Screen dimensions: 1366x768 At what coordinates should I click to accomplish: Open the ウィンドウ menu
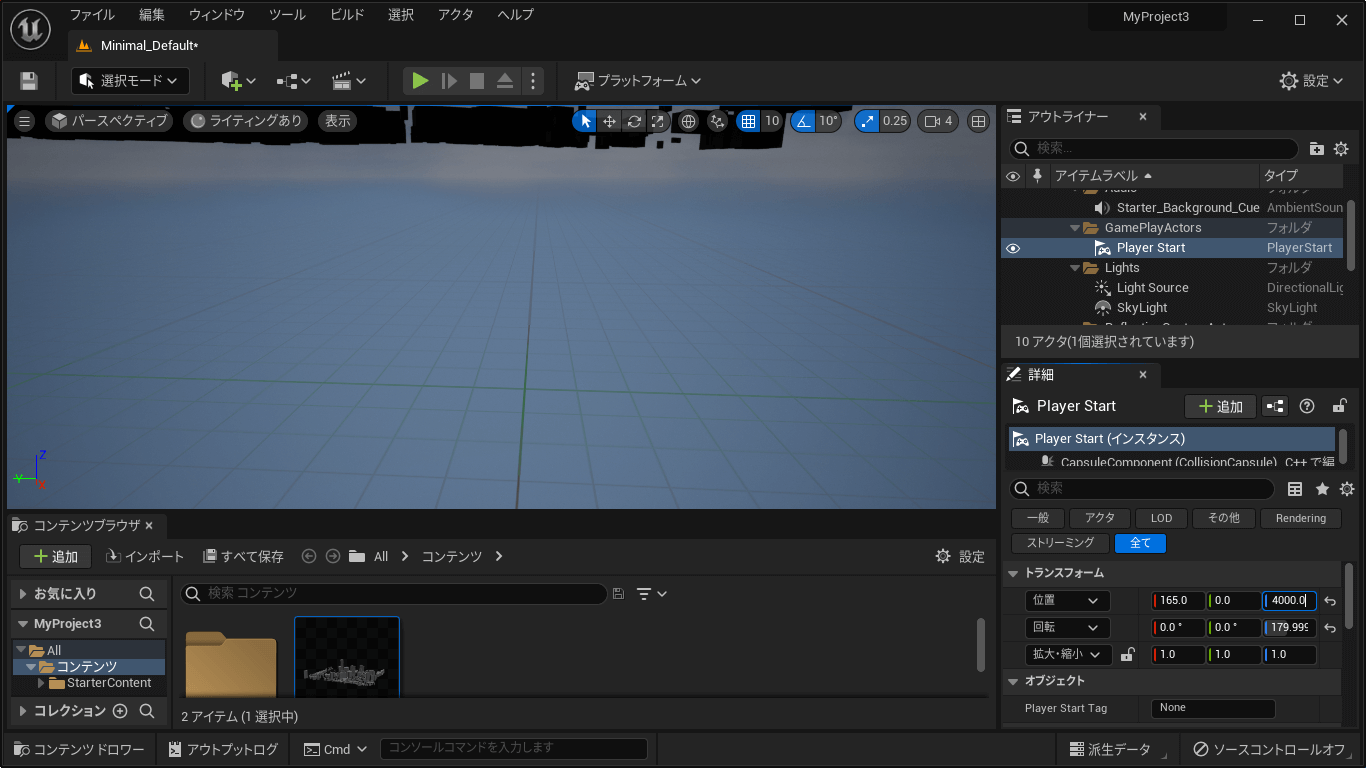(217, 15)
